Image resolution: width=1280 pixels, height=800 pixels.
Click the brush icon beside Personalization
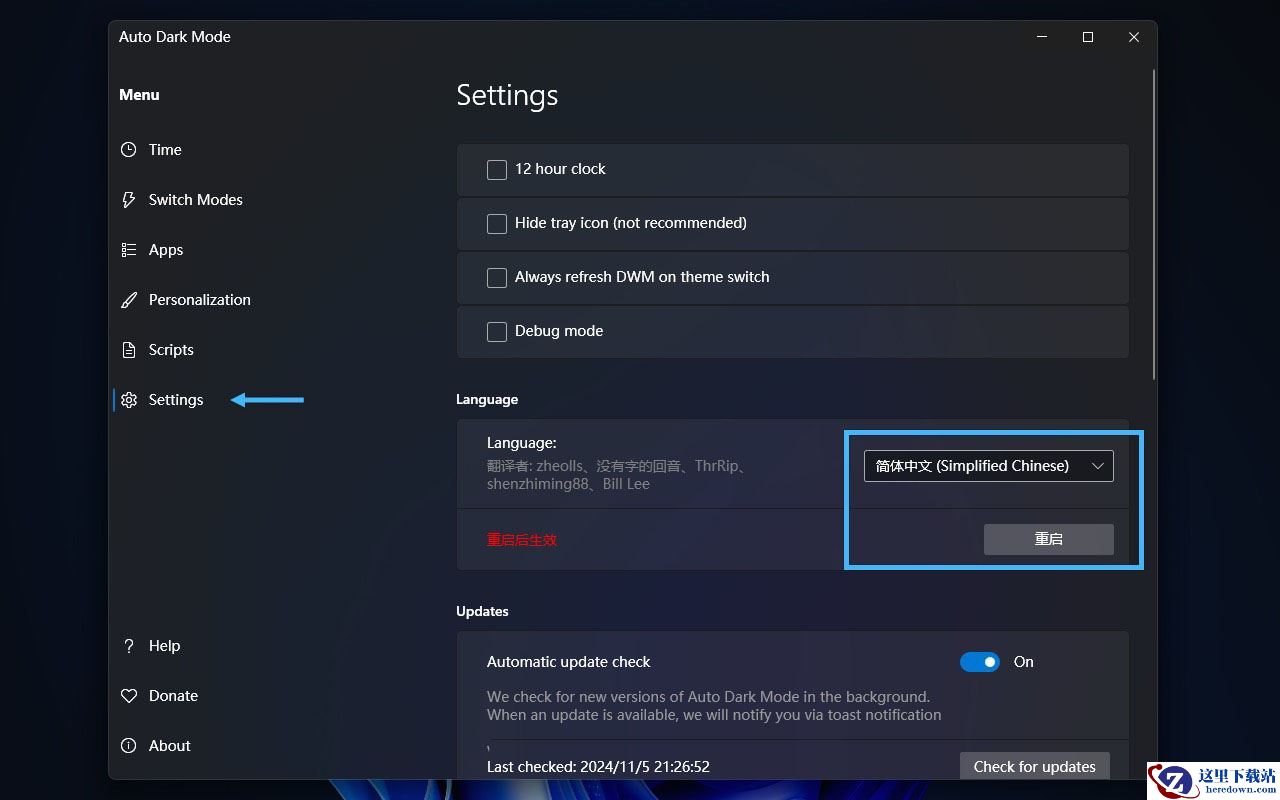point(128,300)
